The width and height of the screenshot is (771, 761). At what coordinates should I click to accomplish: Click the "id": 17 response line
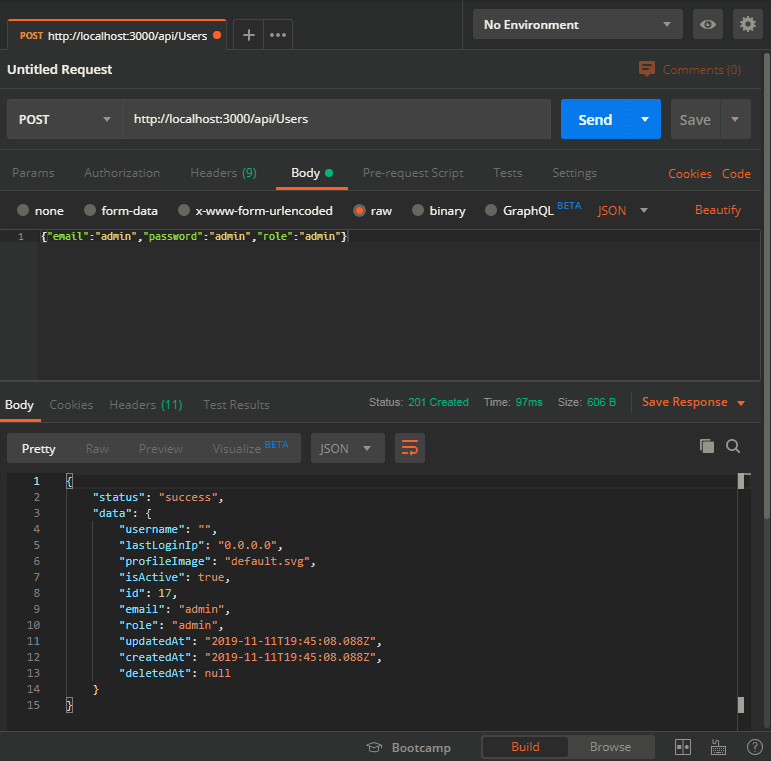tap(148, 593)
